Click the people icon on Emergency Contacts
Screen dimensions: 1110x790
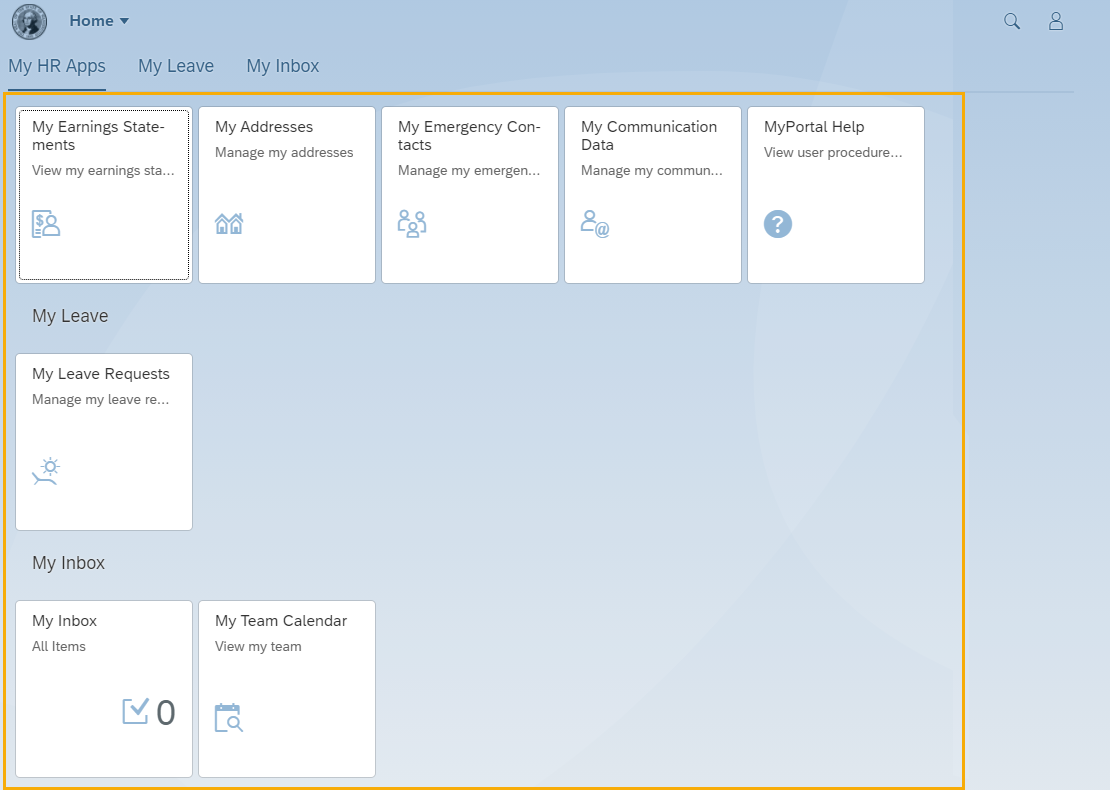(412, 223)
